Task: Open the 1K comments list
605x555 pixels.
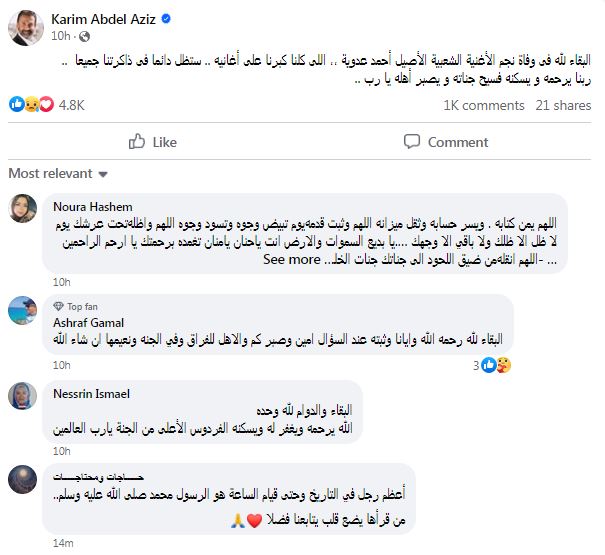Action: 484,104
